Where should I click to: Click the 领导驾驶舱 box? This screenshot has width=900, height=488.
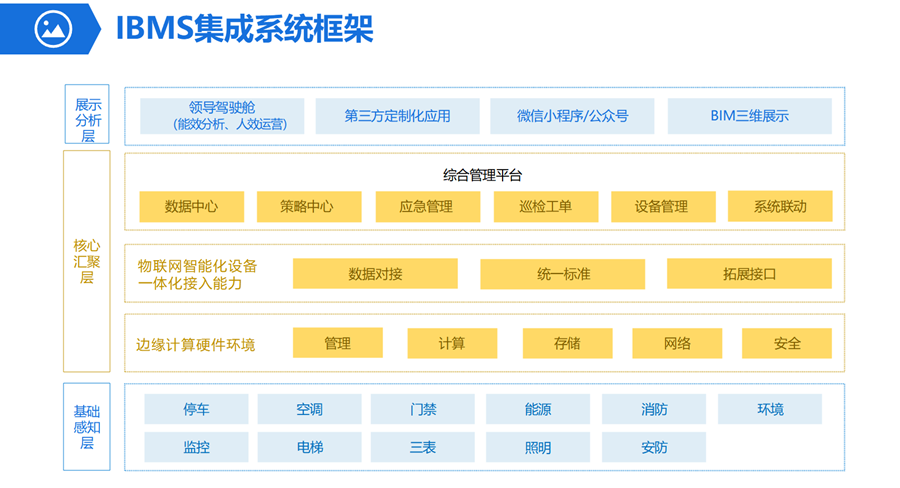point(222,116)
